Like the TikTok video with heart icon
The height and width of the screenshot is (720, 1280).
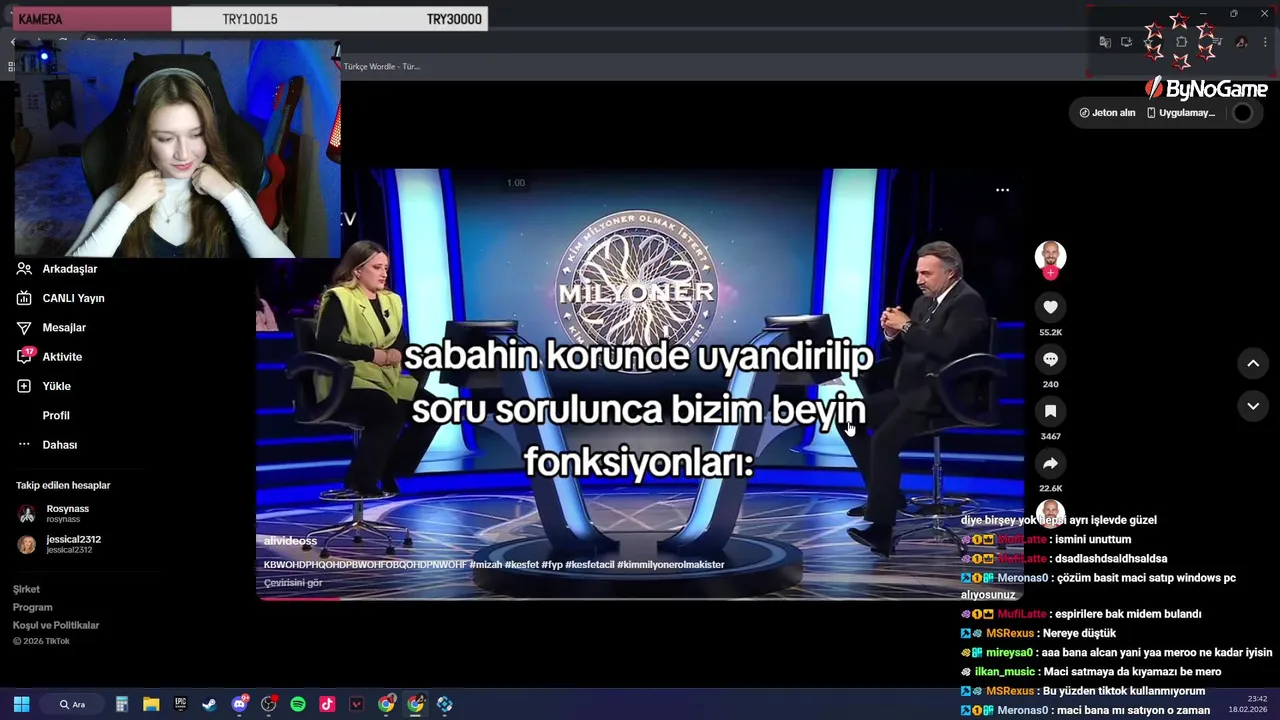[1050, 307]
